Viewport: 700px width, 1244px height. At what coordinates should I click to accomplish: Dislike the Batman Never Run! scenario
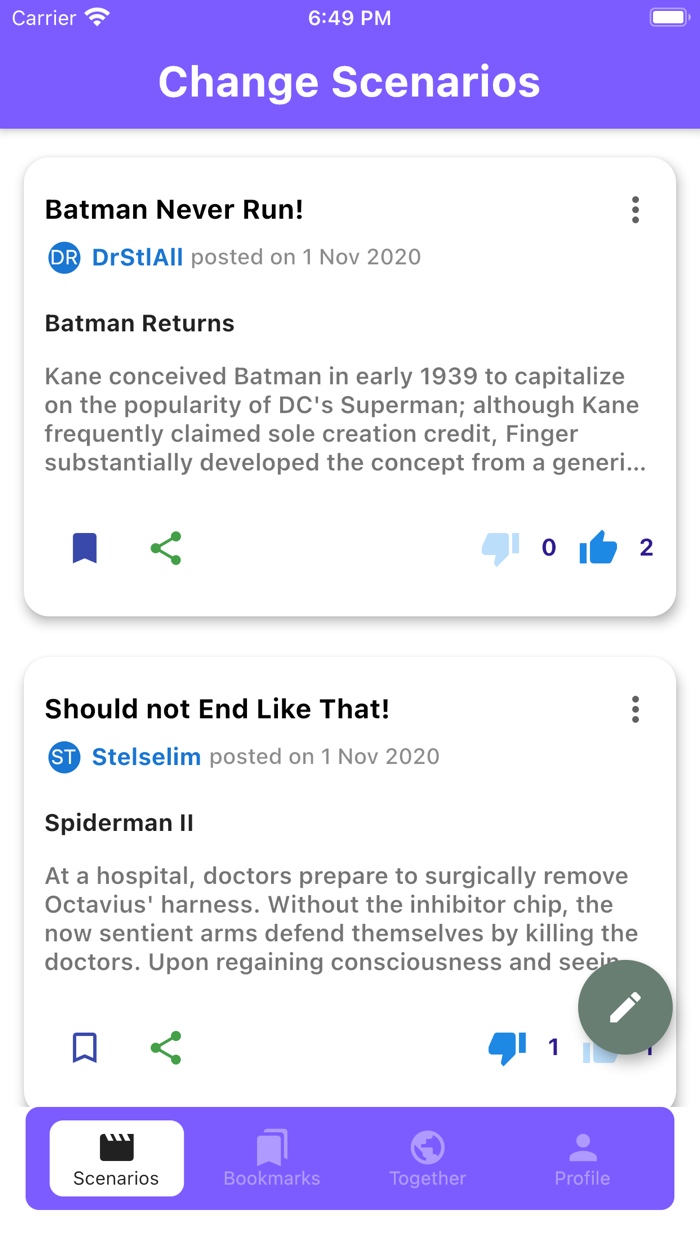point(500,548)
